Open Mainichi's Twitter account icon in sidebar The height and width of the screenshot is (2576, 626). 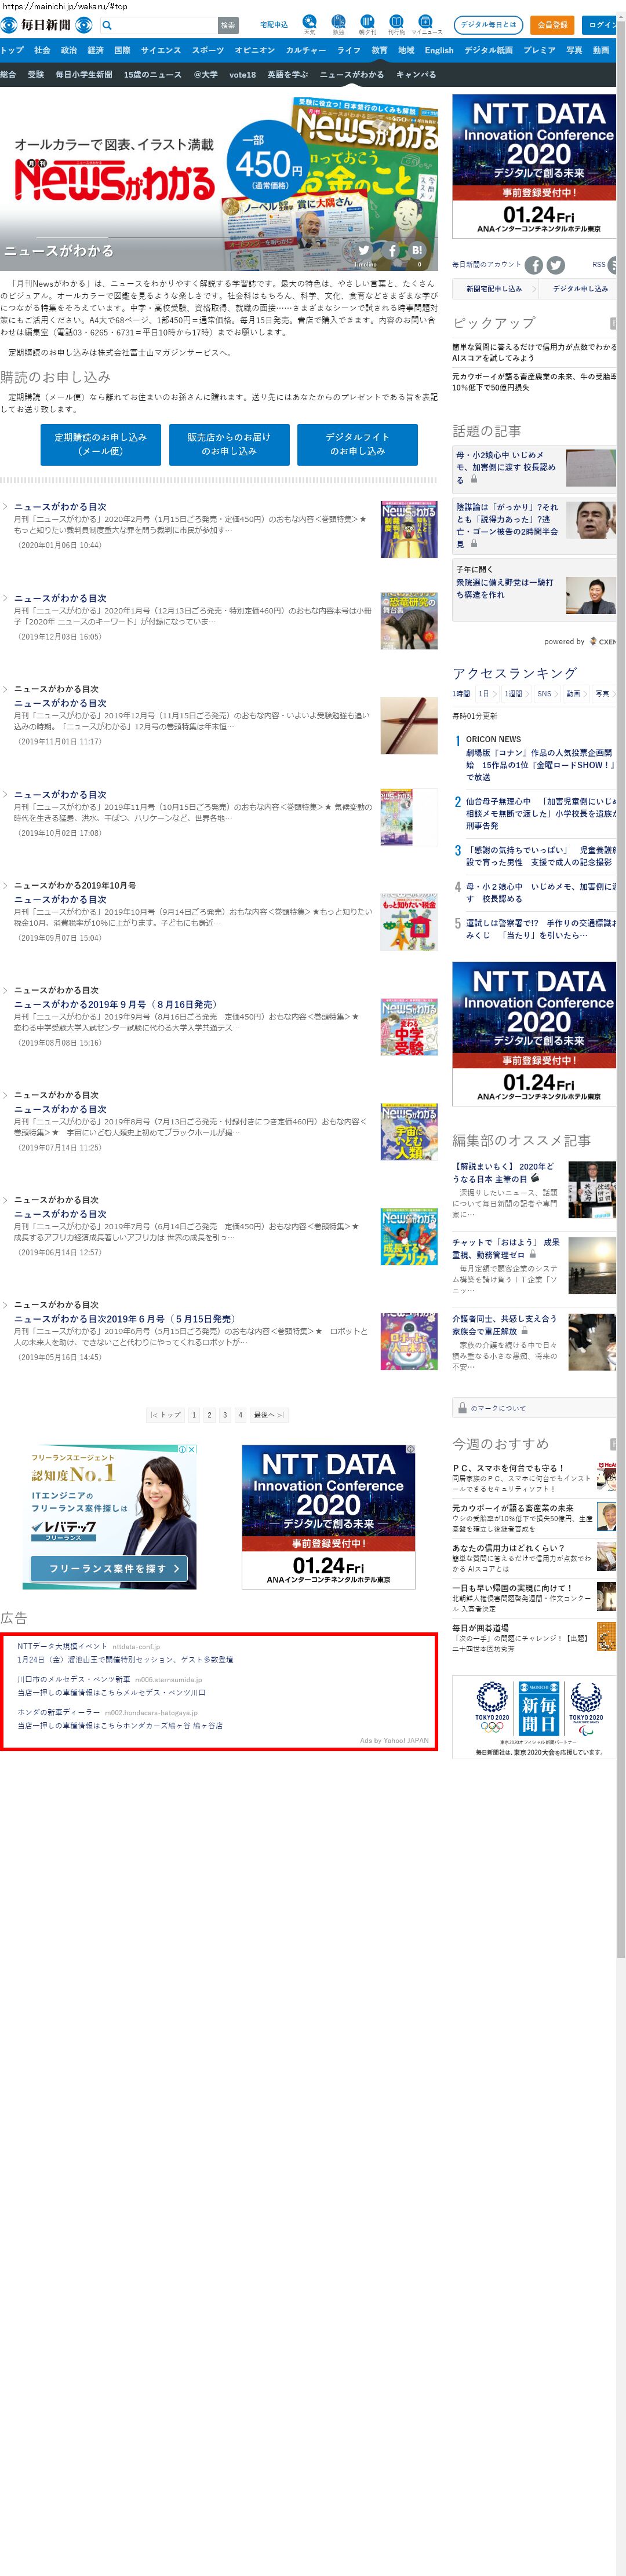point(556,265)
